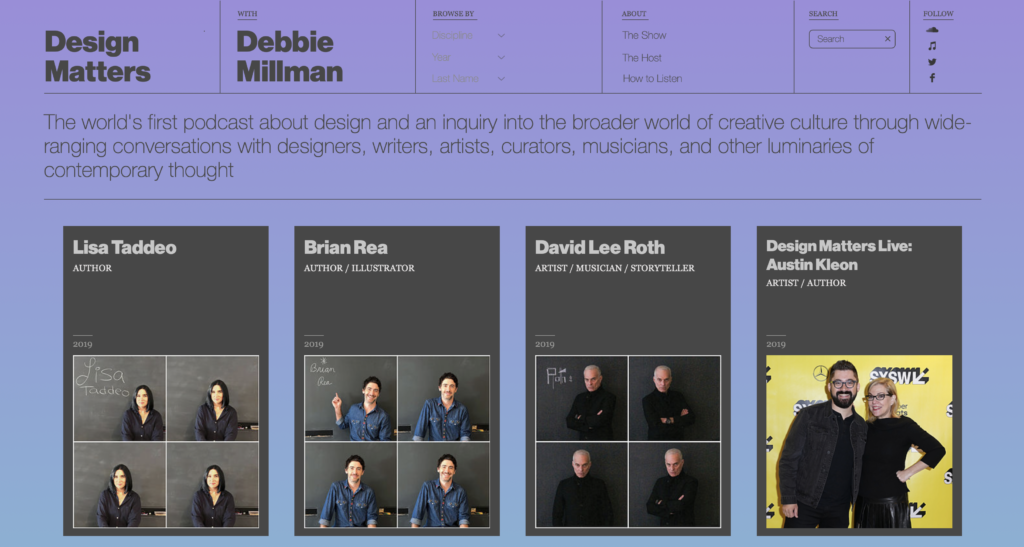Open the How to Listen link

[x=652, y=78]
